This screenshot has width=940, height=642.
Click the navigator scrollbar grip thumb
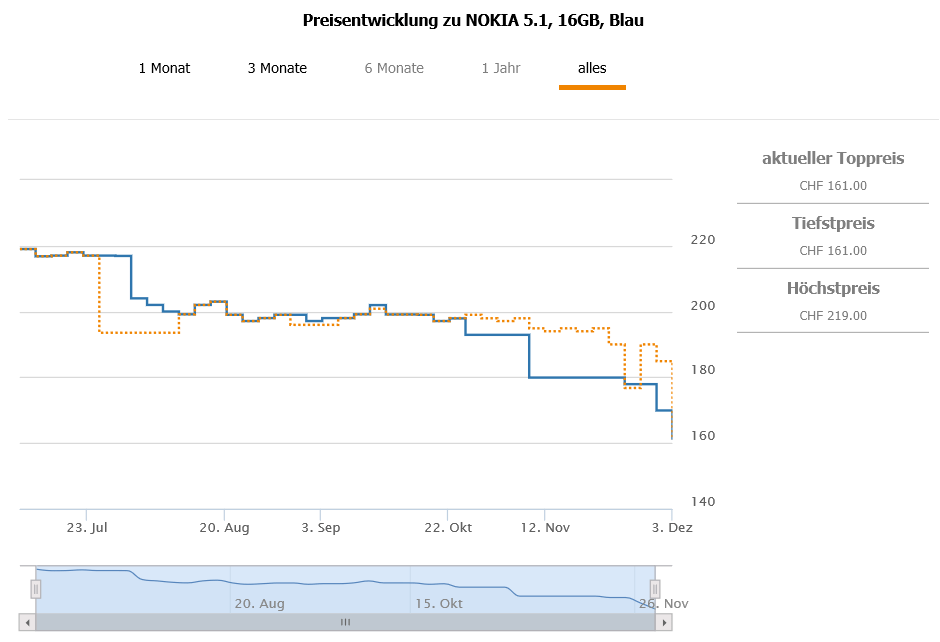[x=345, y=622]
